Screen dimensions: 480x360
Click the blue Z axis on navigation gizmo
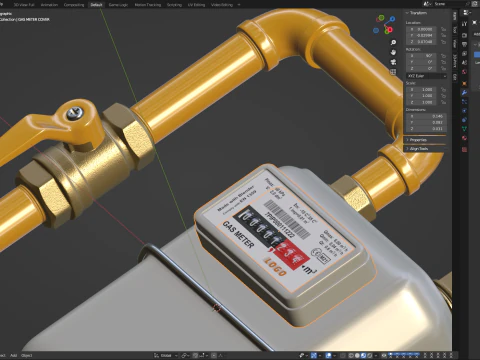392,19
